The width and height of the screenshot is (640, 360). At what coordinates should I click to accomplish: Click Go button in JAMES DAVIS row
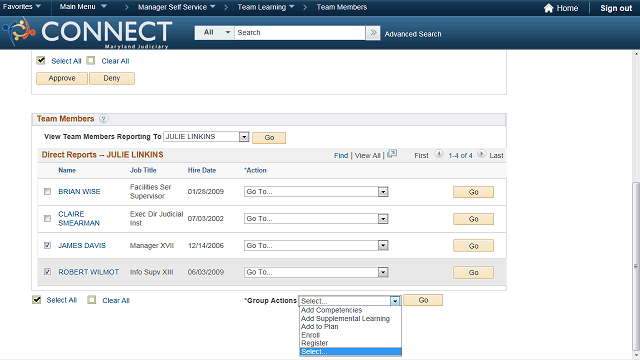tap(473, 246)
